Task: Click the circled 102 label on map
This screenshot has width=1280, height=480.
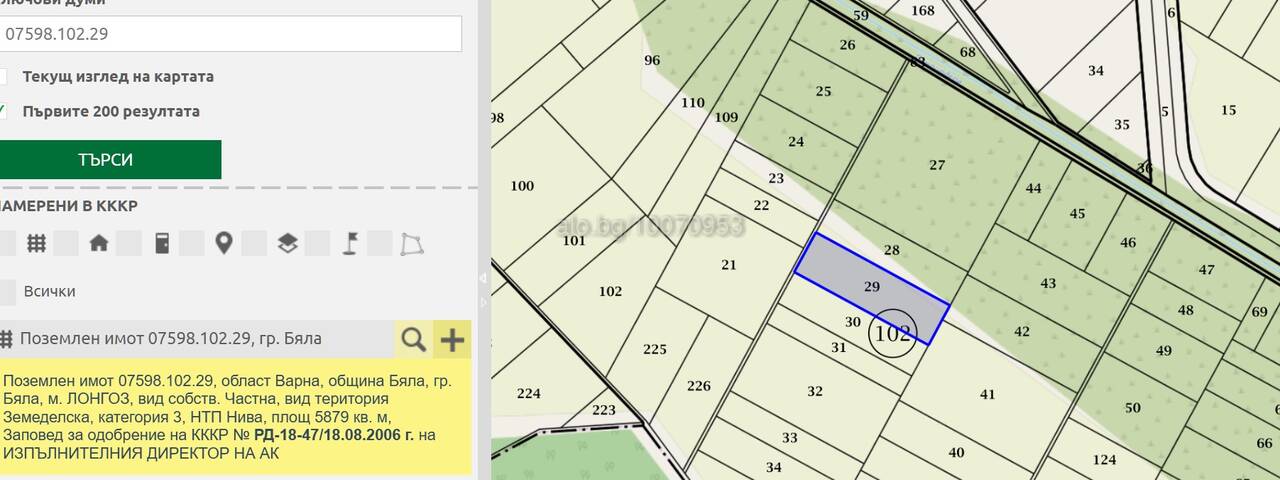Action: point(893,333)
